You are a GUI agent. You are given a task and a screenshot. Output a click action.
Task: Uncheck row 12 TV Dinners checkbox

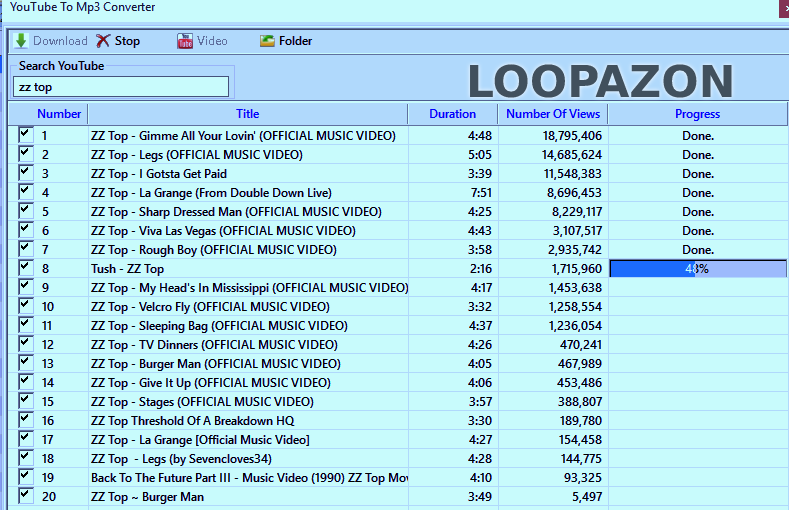(x=25, y=344)
